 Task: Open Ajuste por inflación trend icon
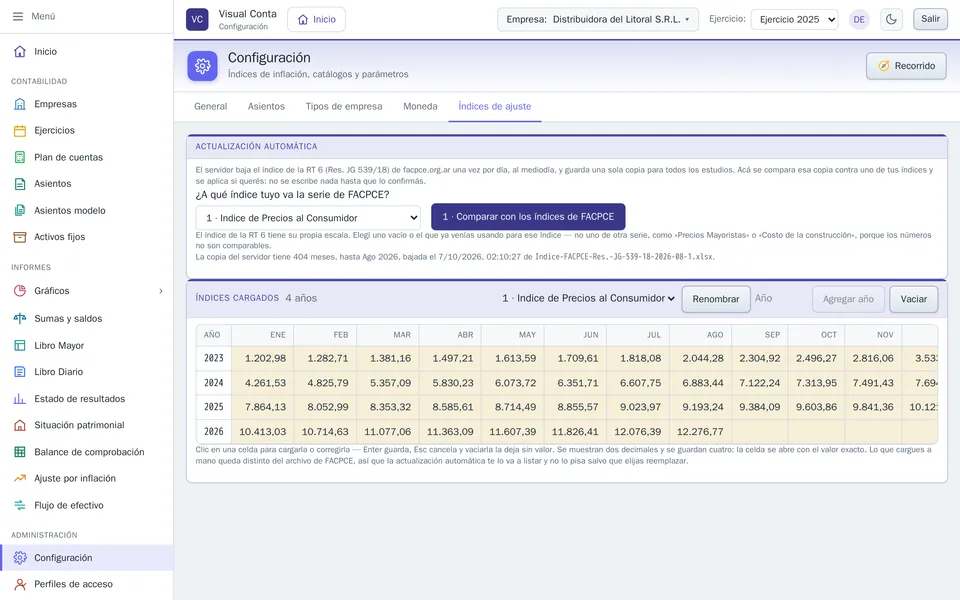point(20,478)
